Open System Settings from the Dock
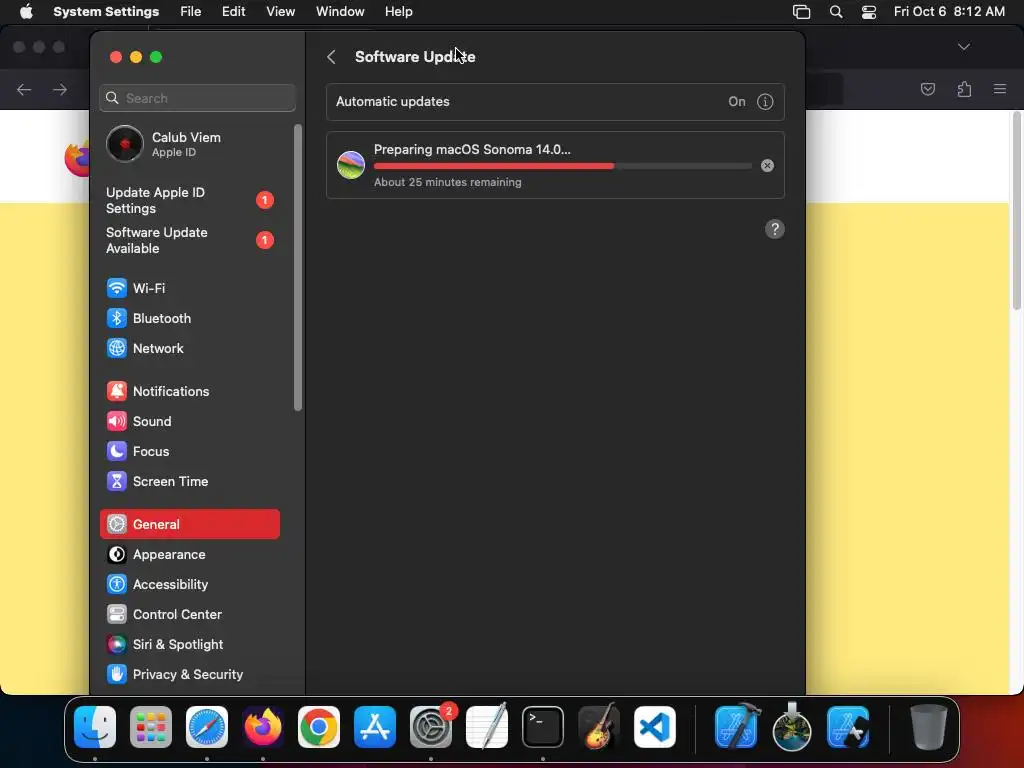1024x768 pixels. pyautogui.click(x=431, y=727)
